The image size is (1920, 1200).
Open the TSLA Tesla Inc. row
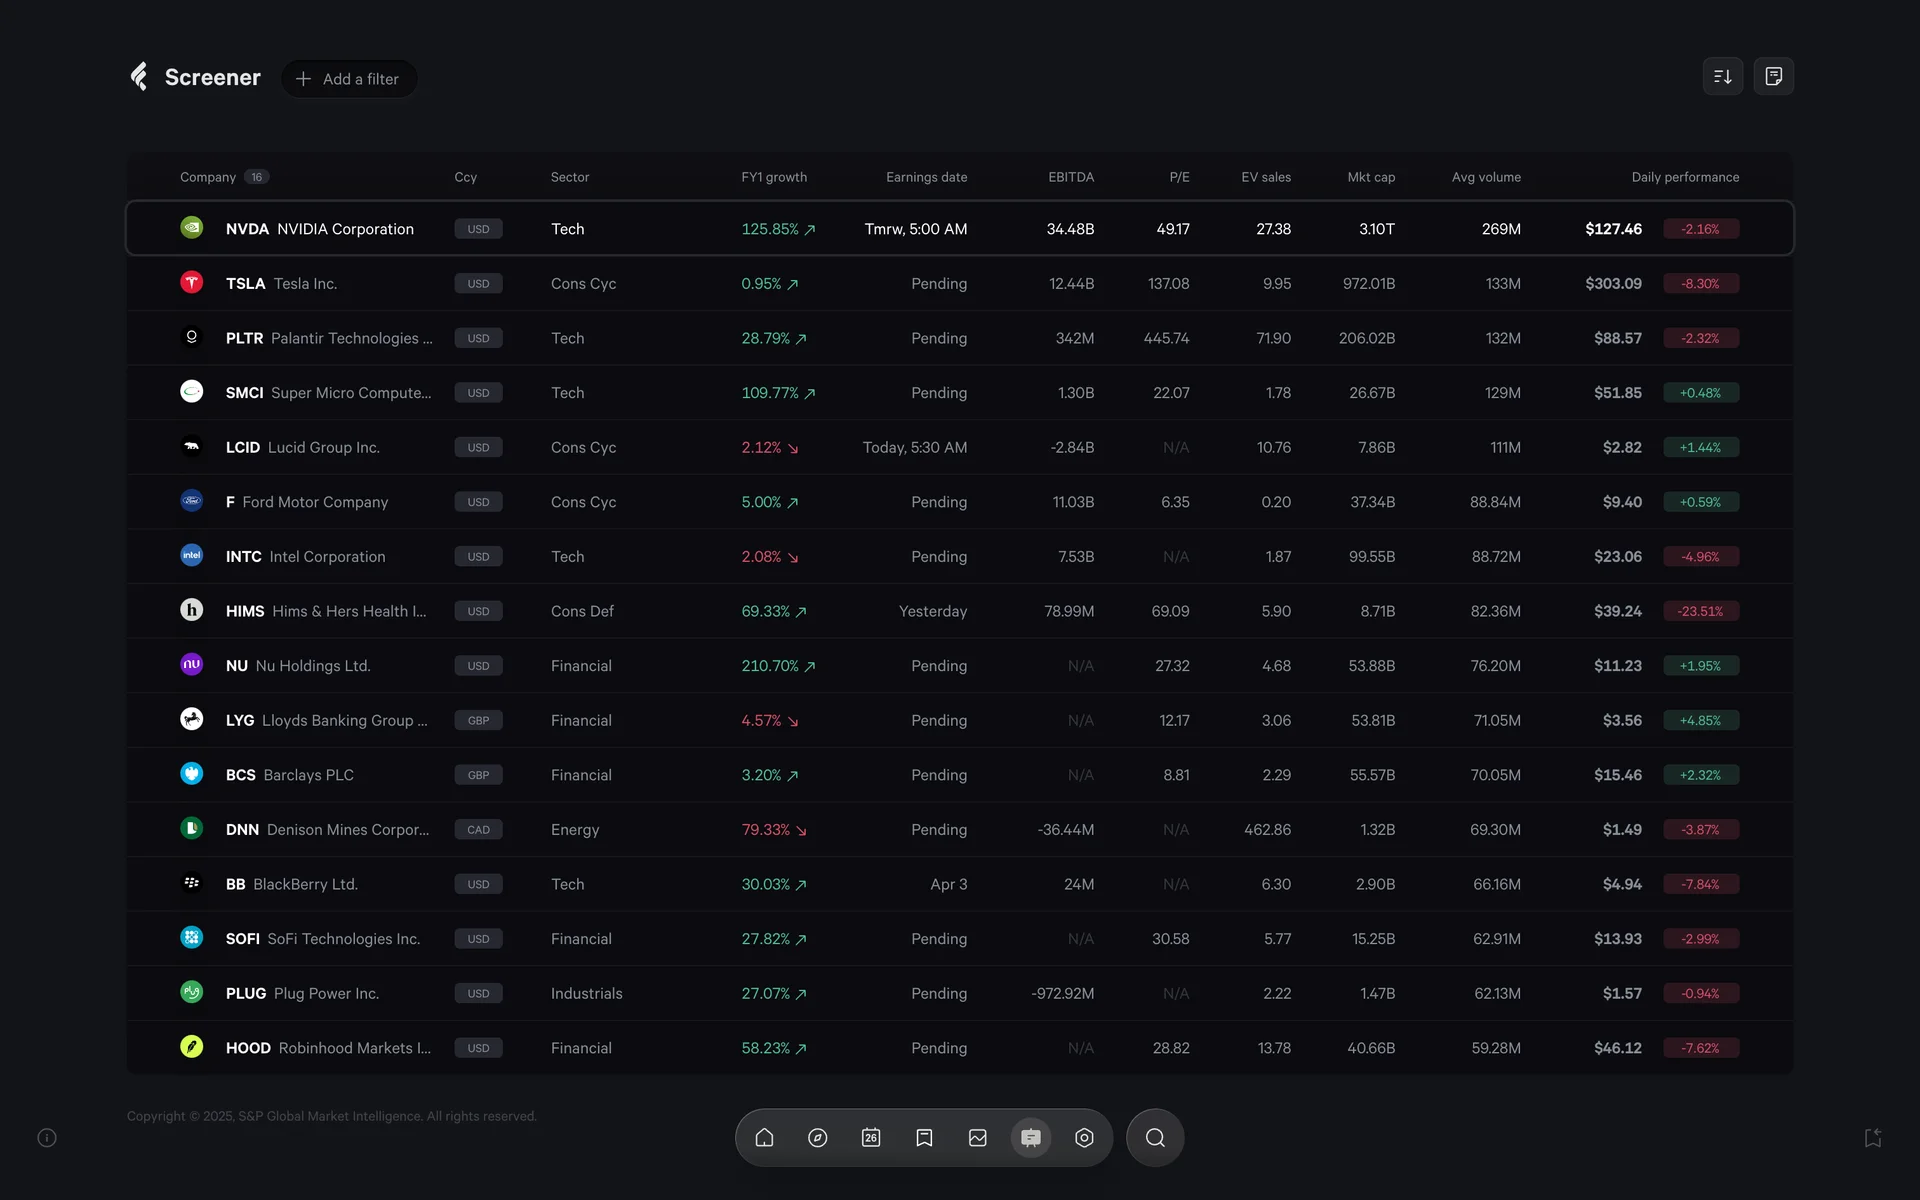tap(281, 284)
